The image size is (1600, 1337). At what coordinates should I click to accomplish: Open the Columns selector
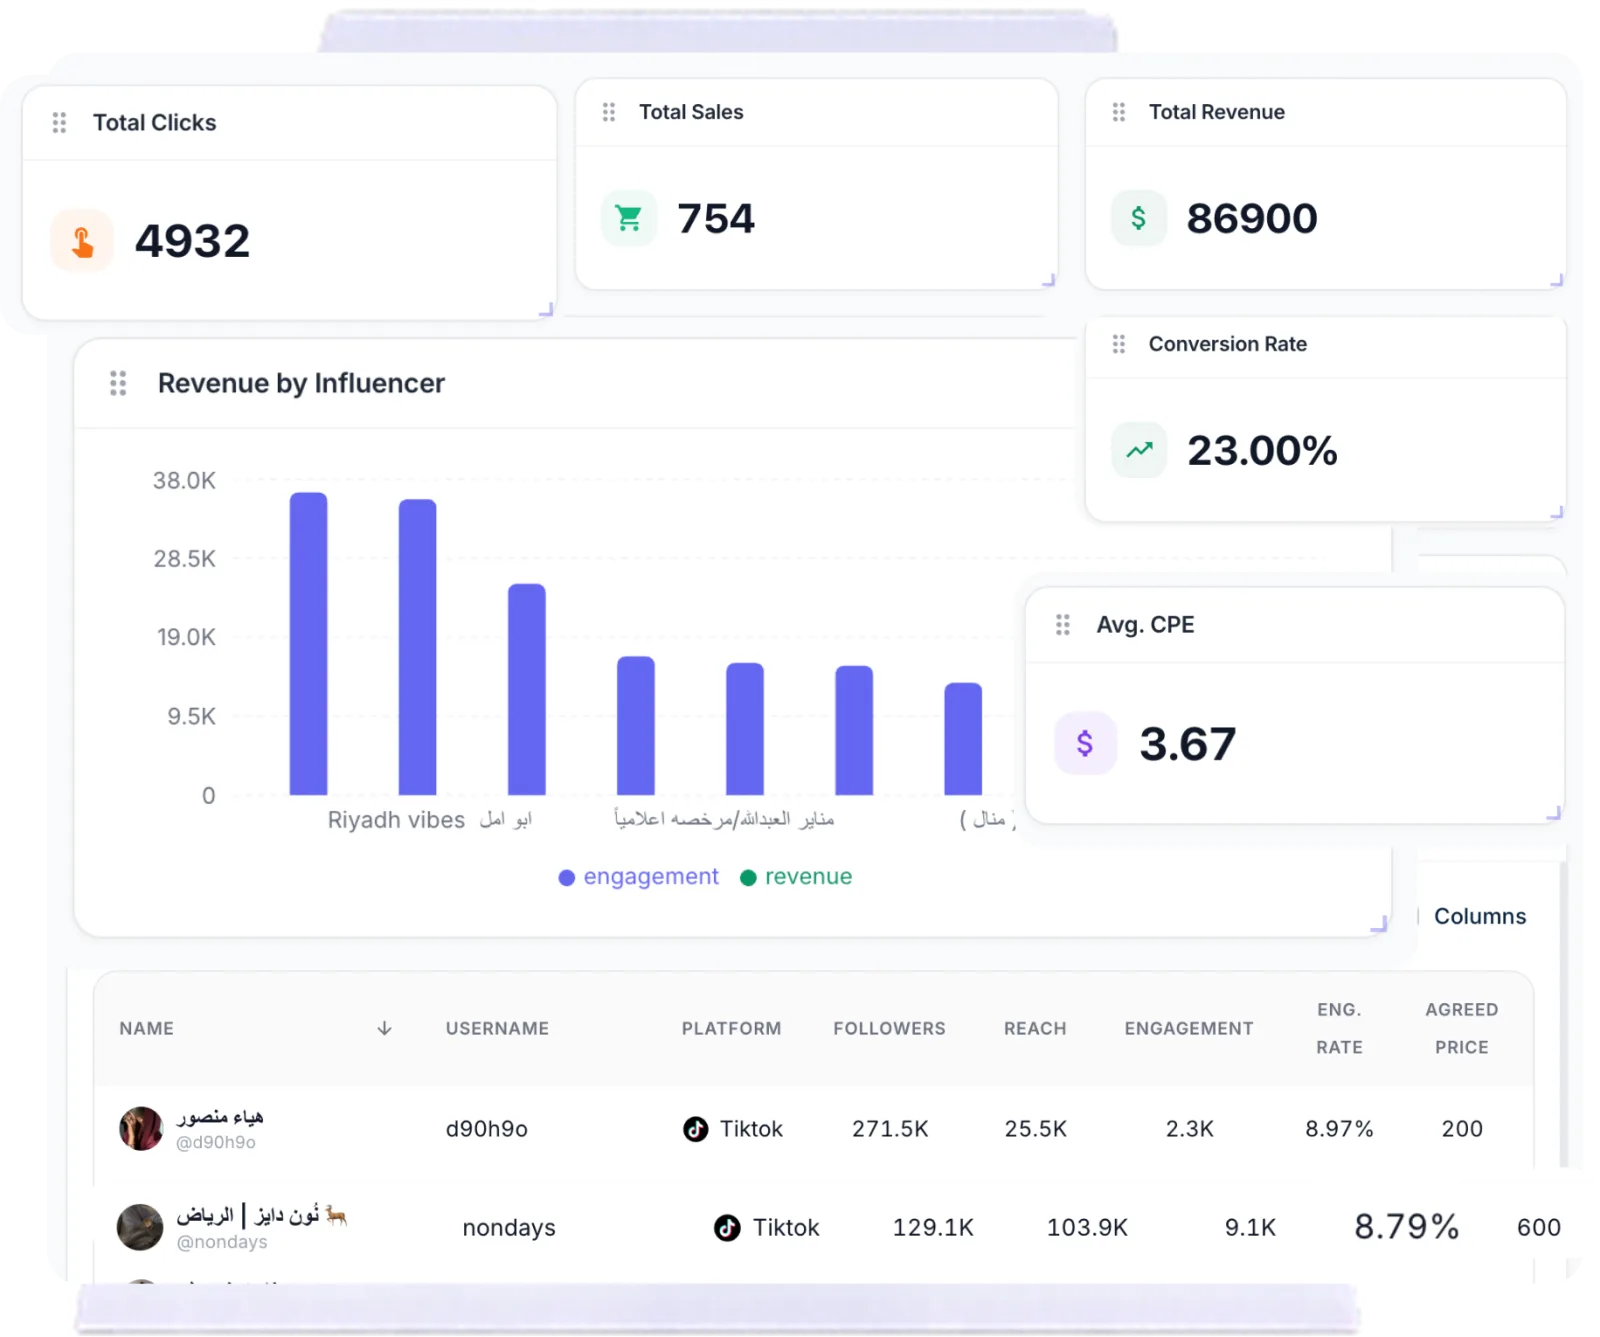point(1480,917)
